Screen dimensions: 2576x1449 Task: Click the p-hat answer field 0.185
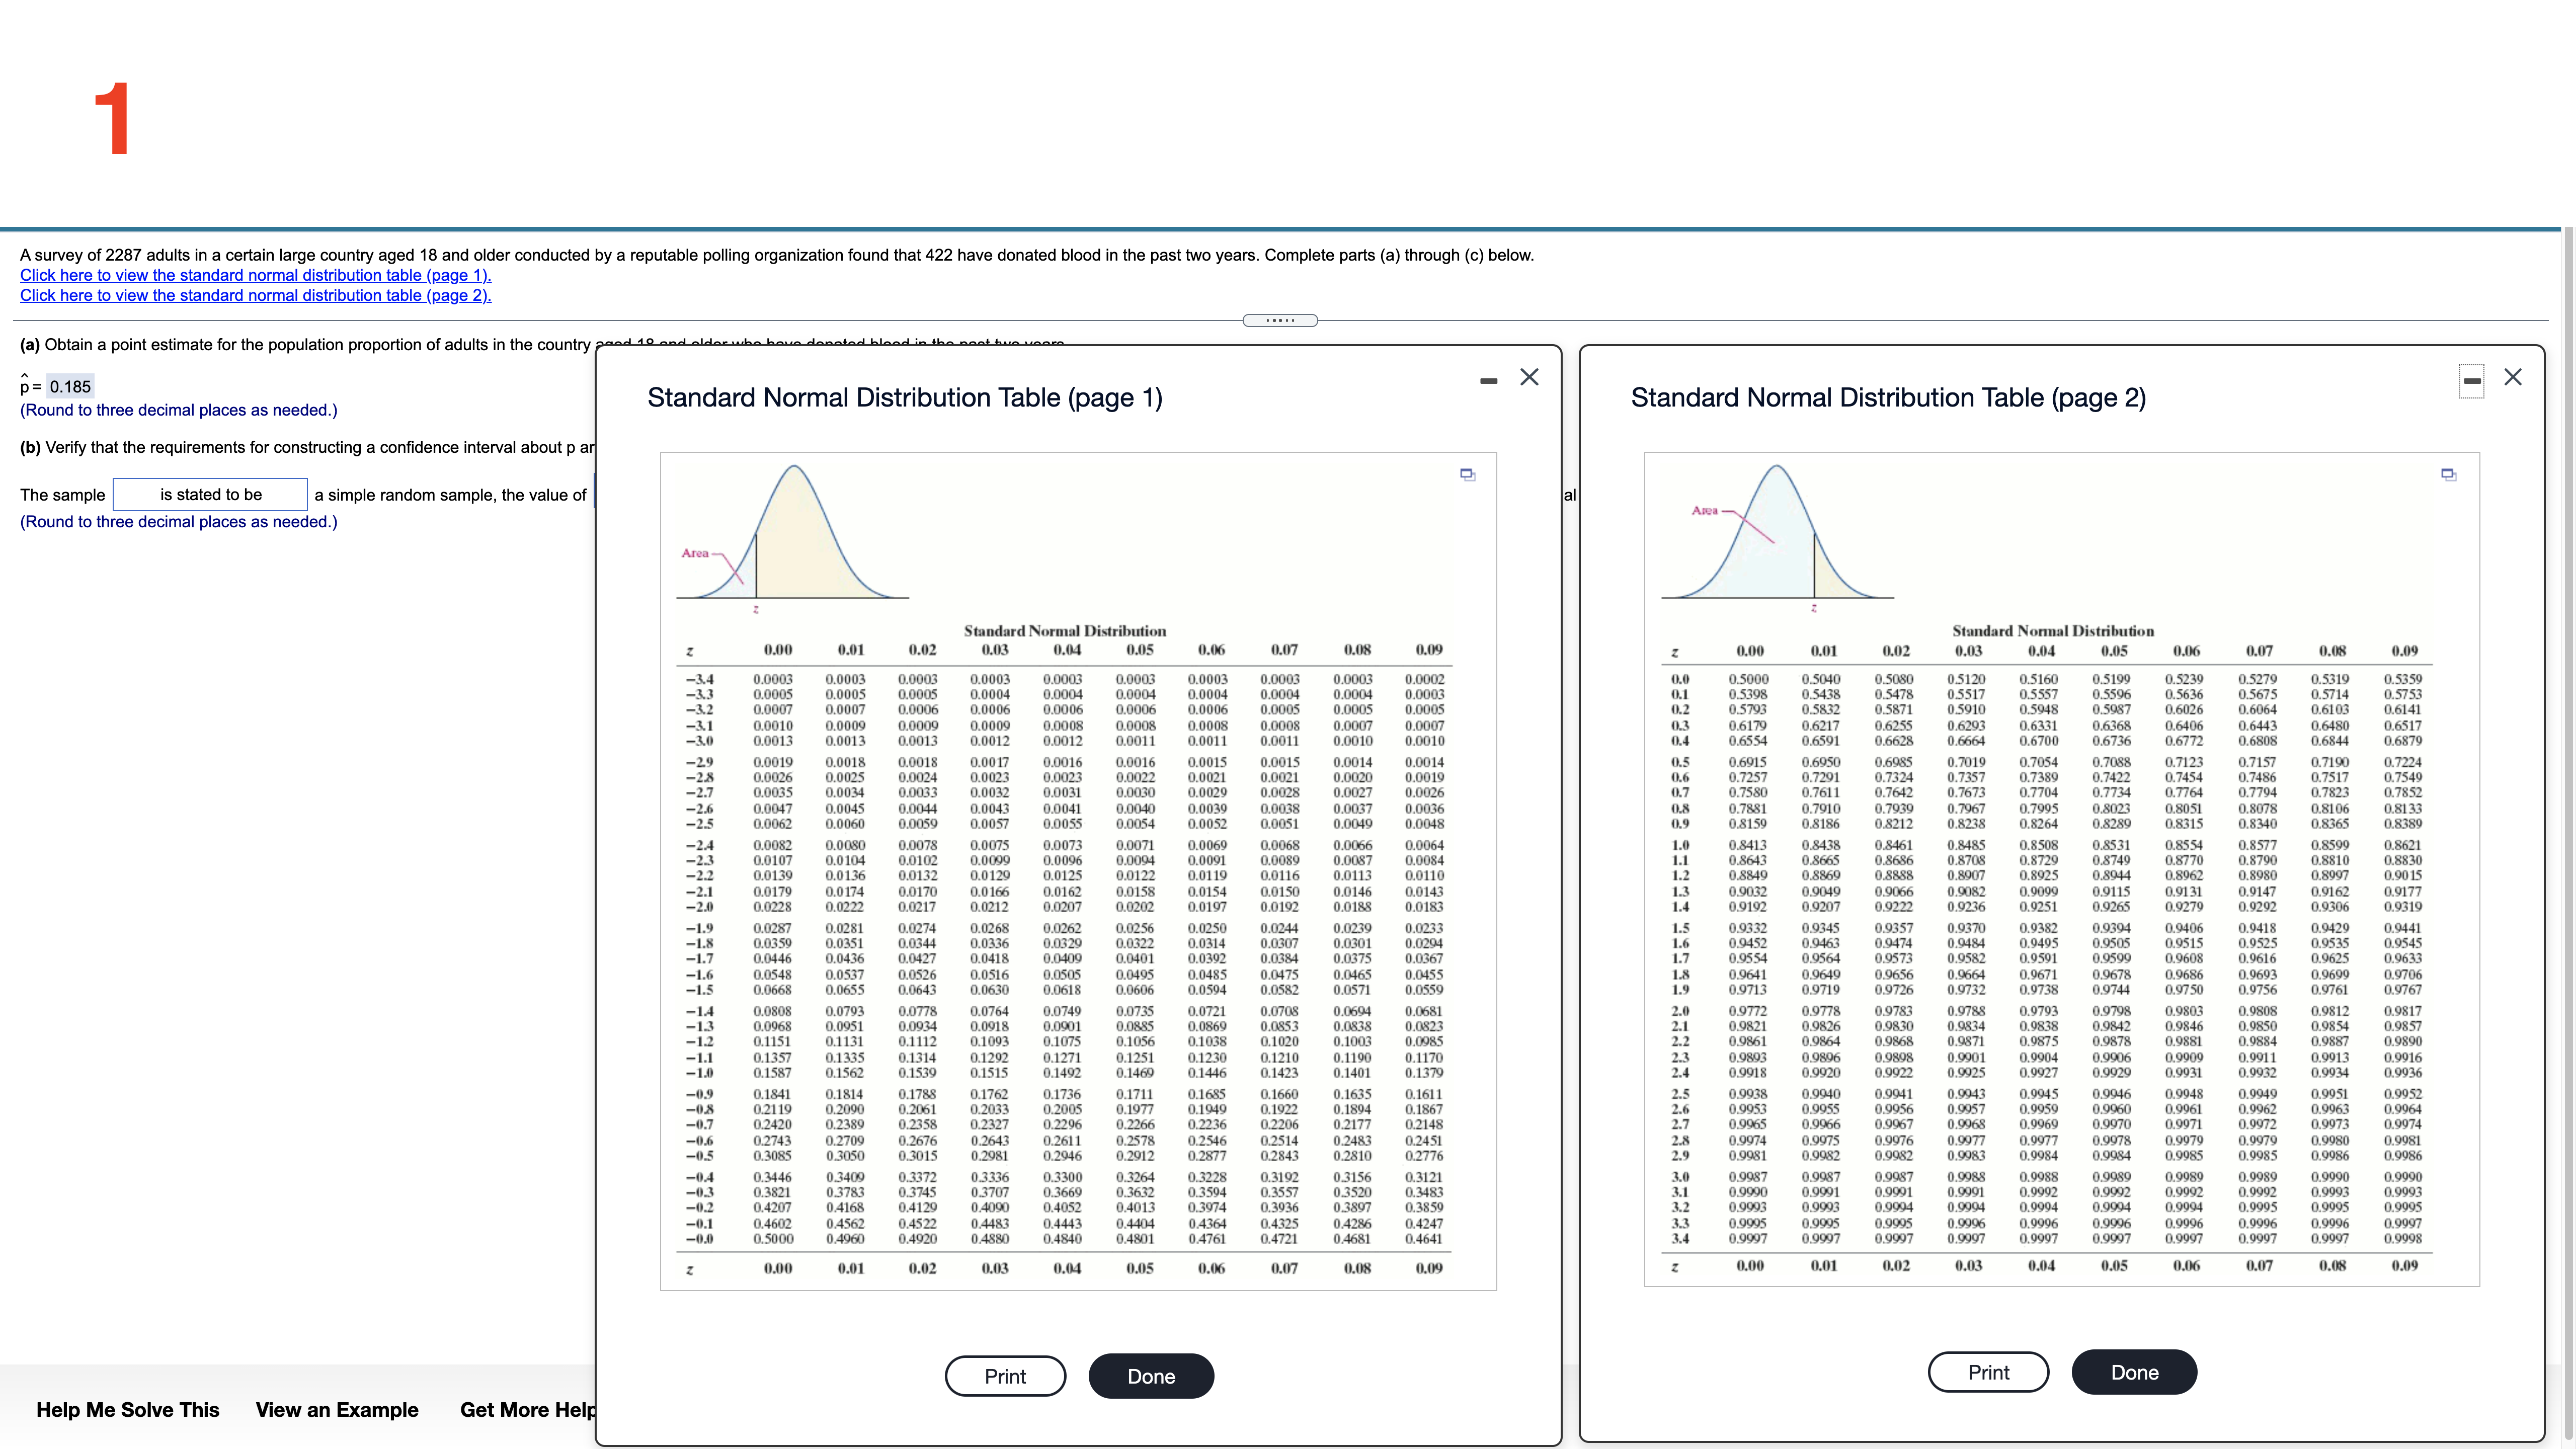(x=70, y=387)
